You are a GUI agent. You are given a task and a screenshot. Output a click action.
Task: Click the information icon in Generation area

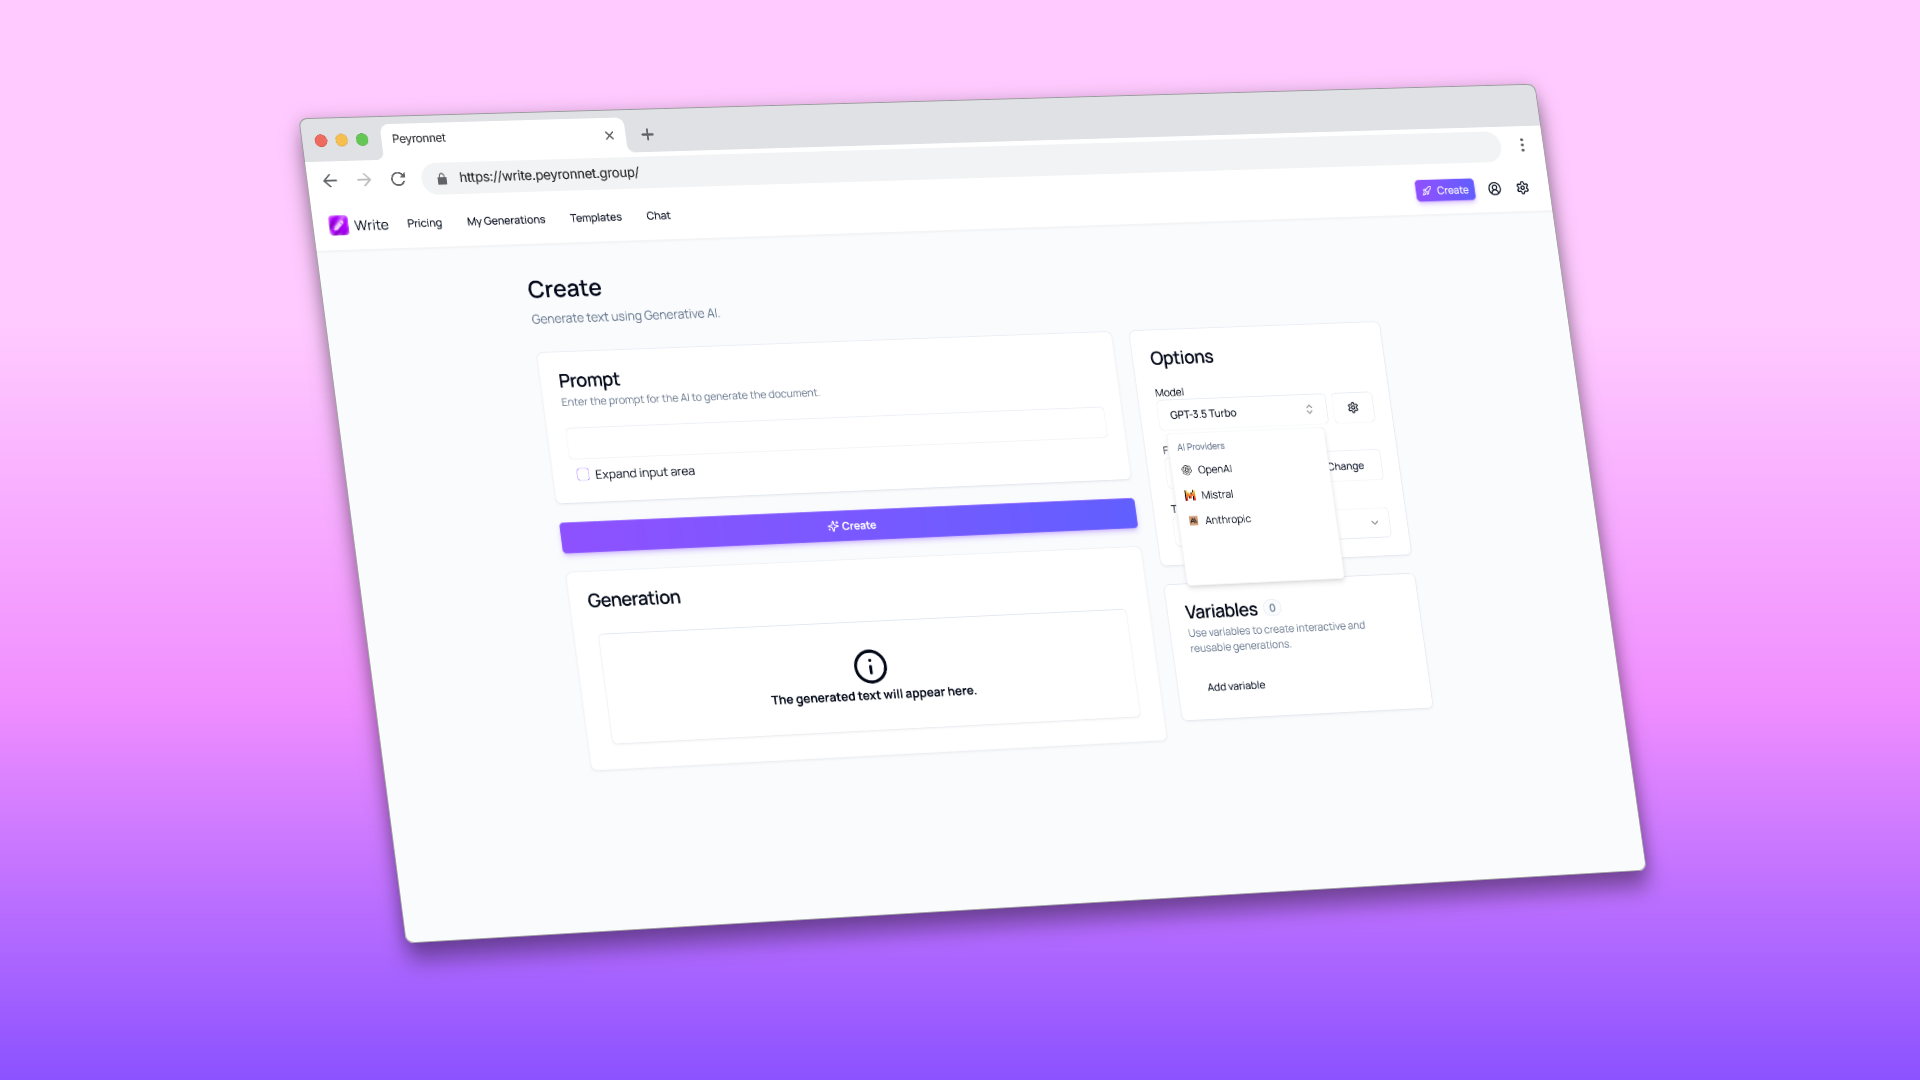pyautogui.click(x=869, y=665)
